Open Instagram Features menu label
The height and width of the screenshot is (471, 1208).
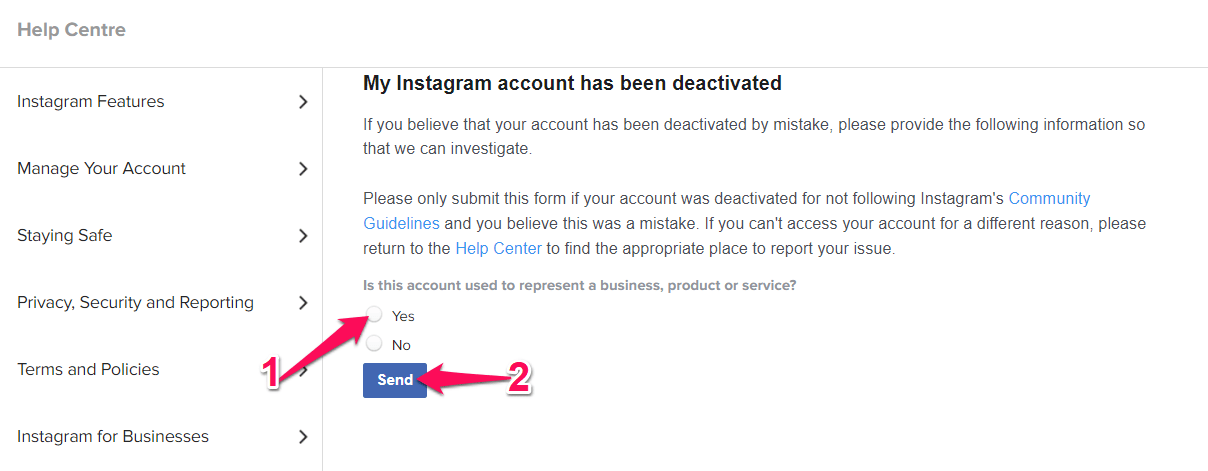tap(91, 102)
